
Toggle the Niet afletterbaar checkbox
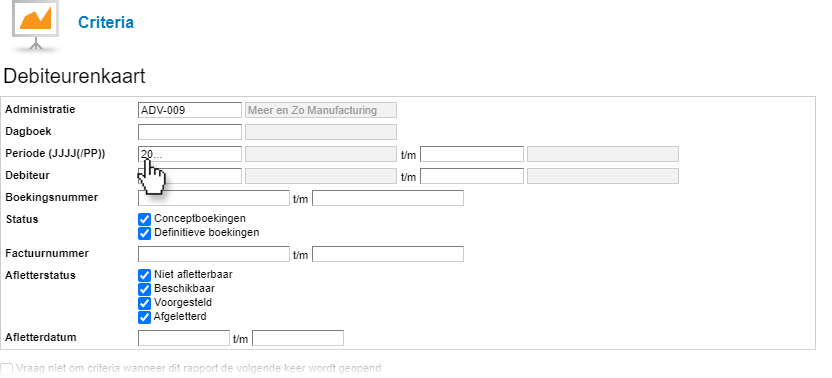(144, 276)
